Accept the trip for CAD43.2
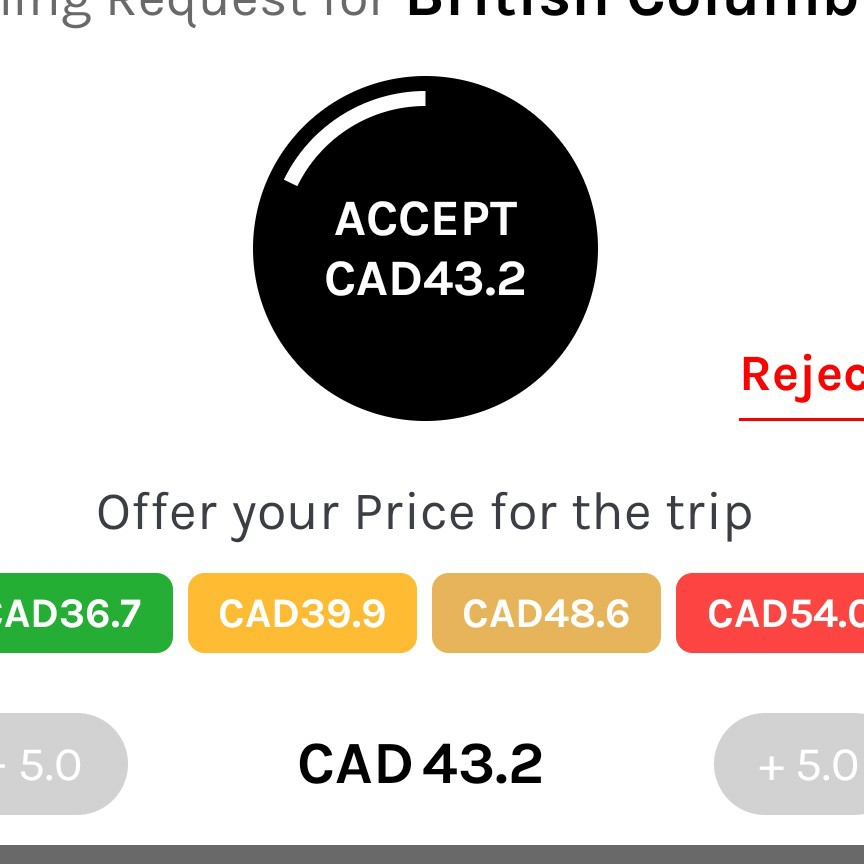Screen dimensions: 864x864 (x=425, y=249)
